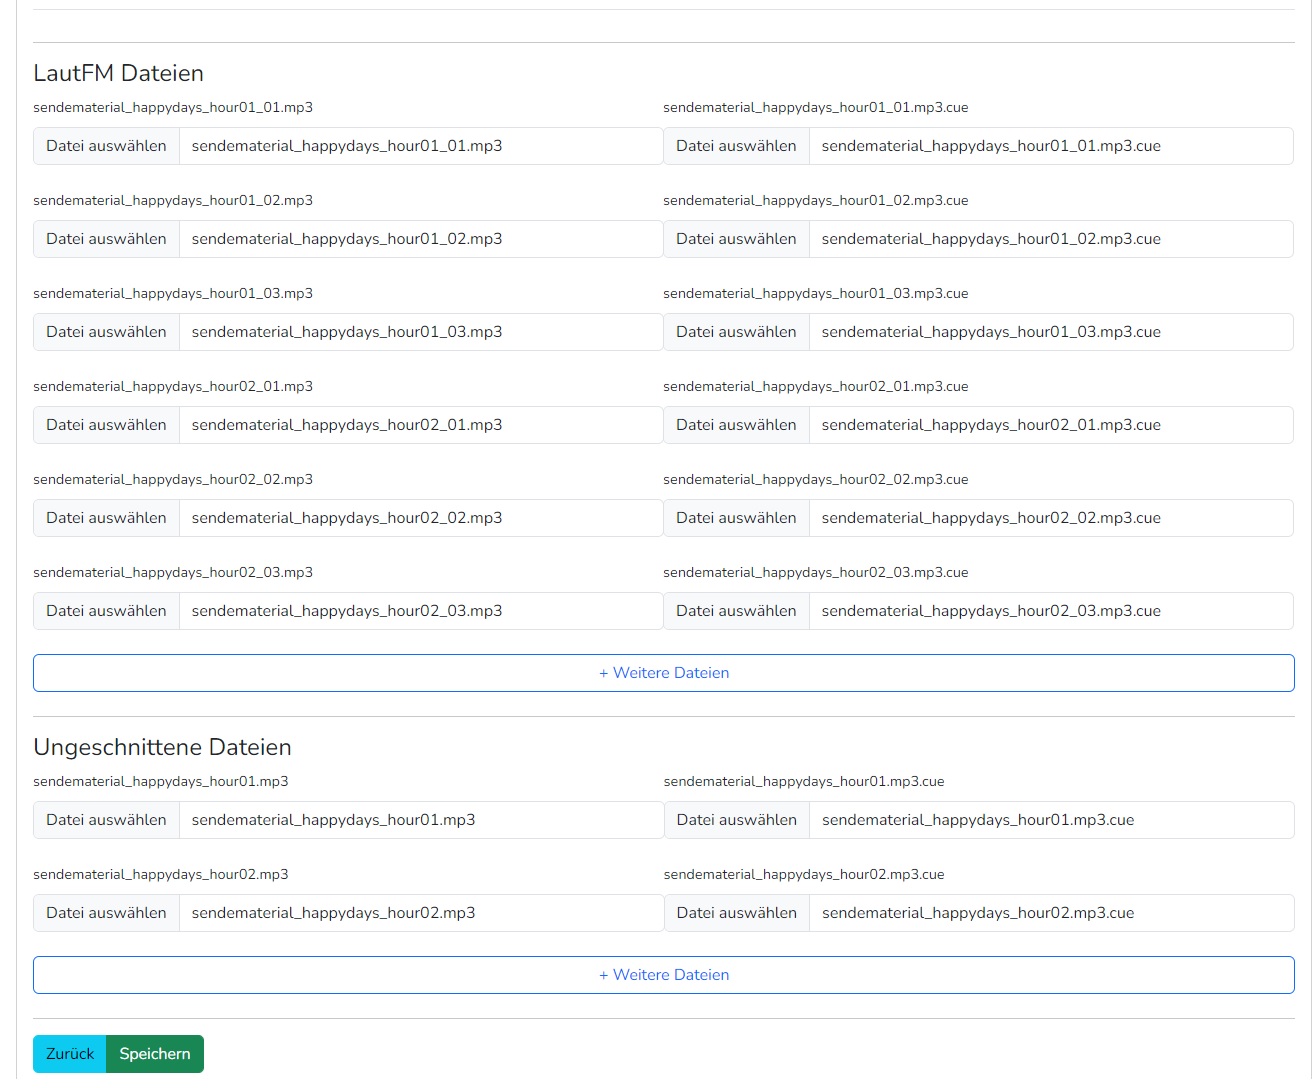Click filename field showing hour02_02.mp3
The height and width of the screenshot is (1088, 1315).
[x=421, y=518]
